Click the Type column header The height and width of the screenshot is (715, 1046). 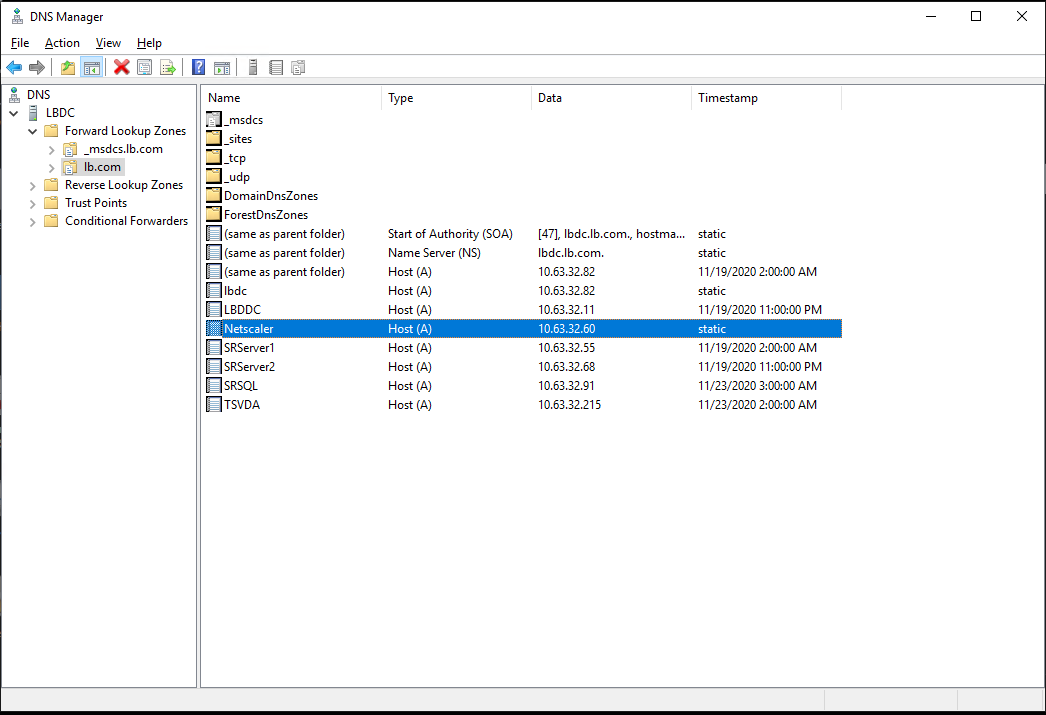click(400, 97)
